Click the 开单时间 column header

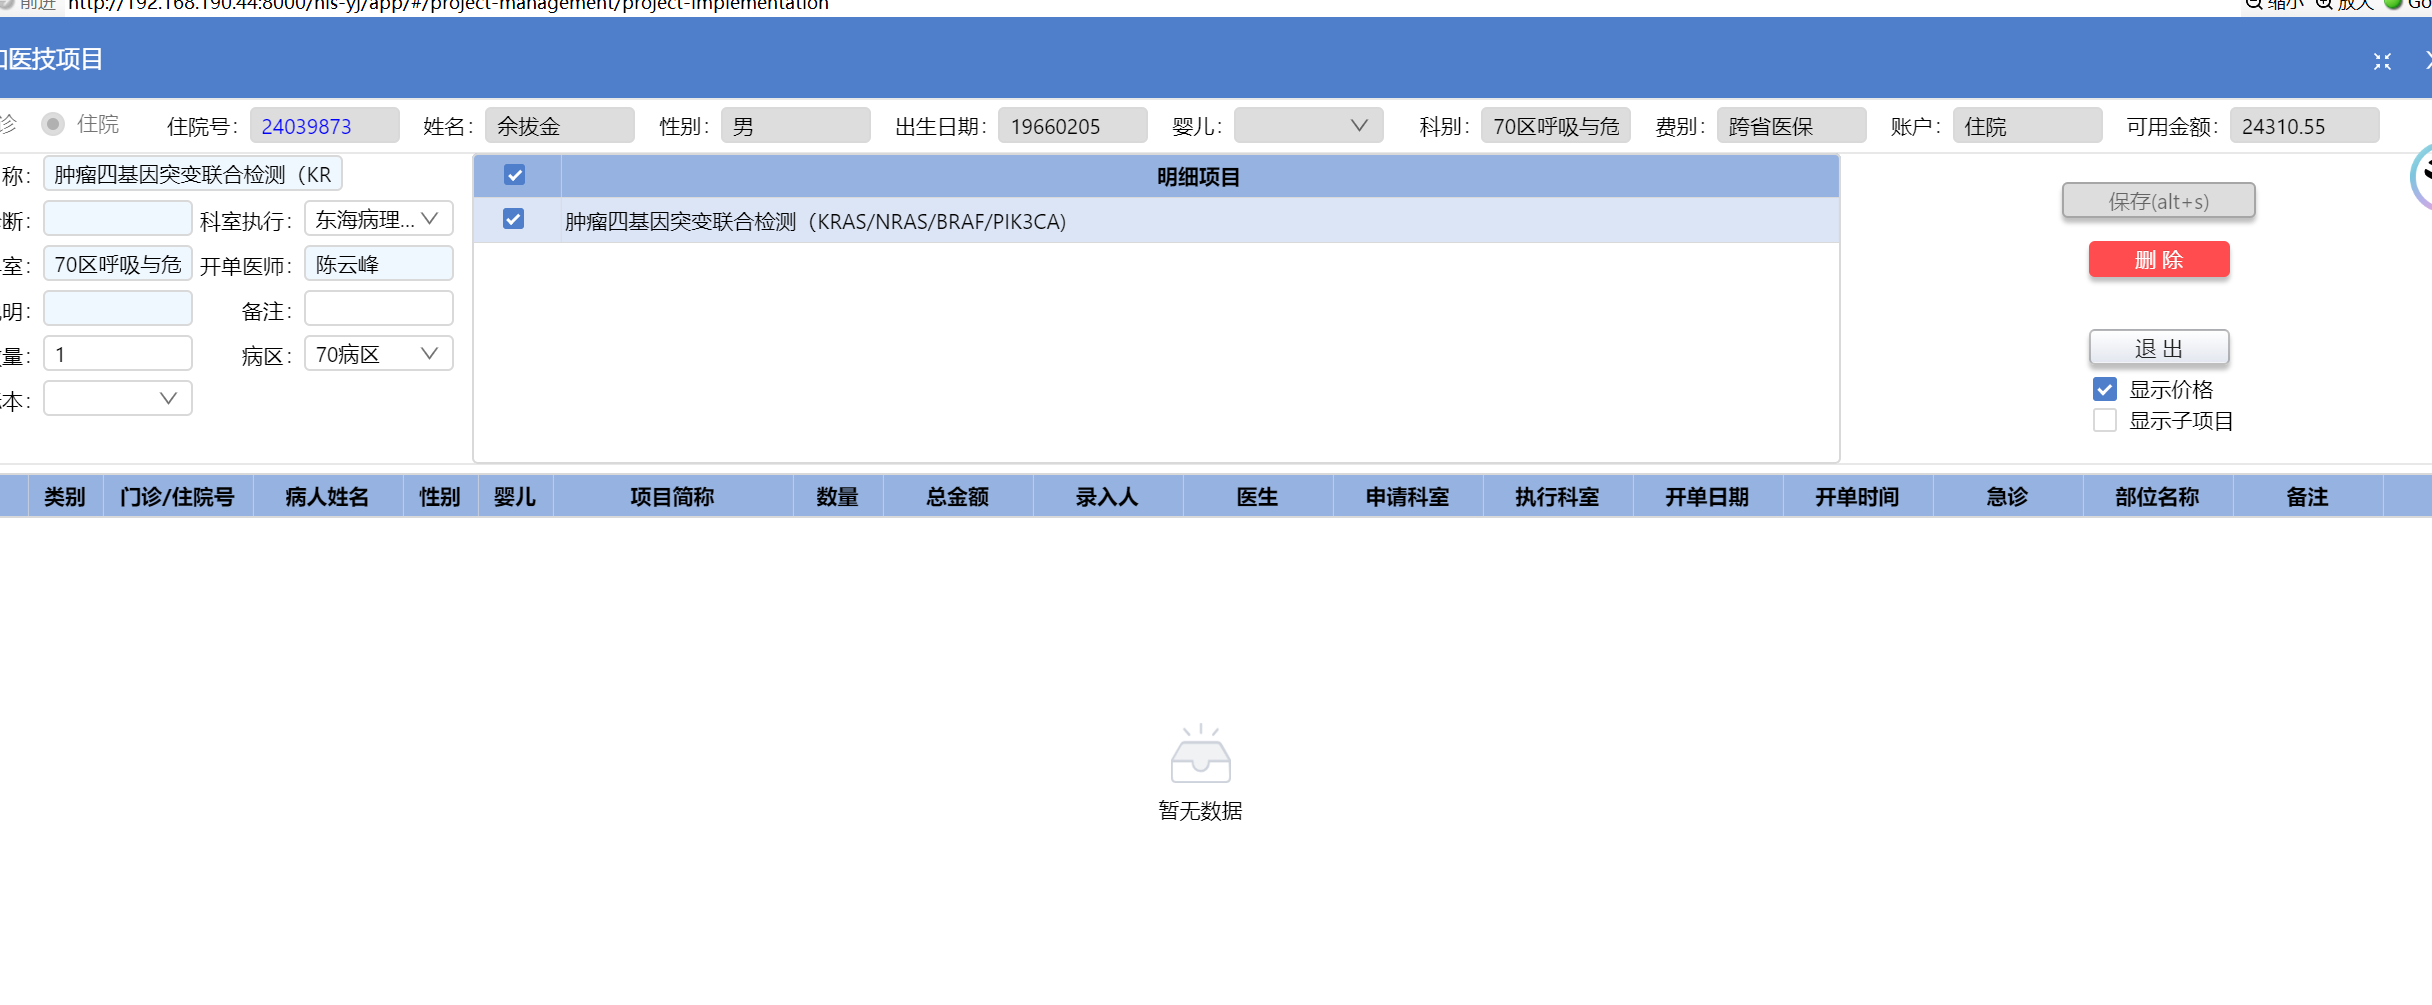click(1858, 497)
